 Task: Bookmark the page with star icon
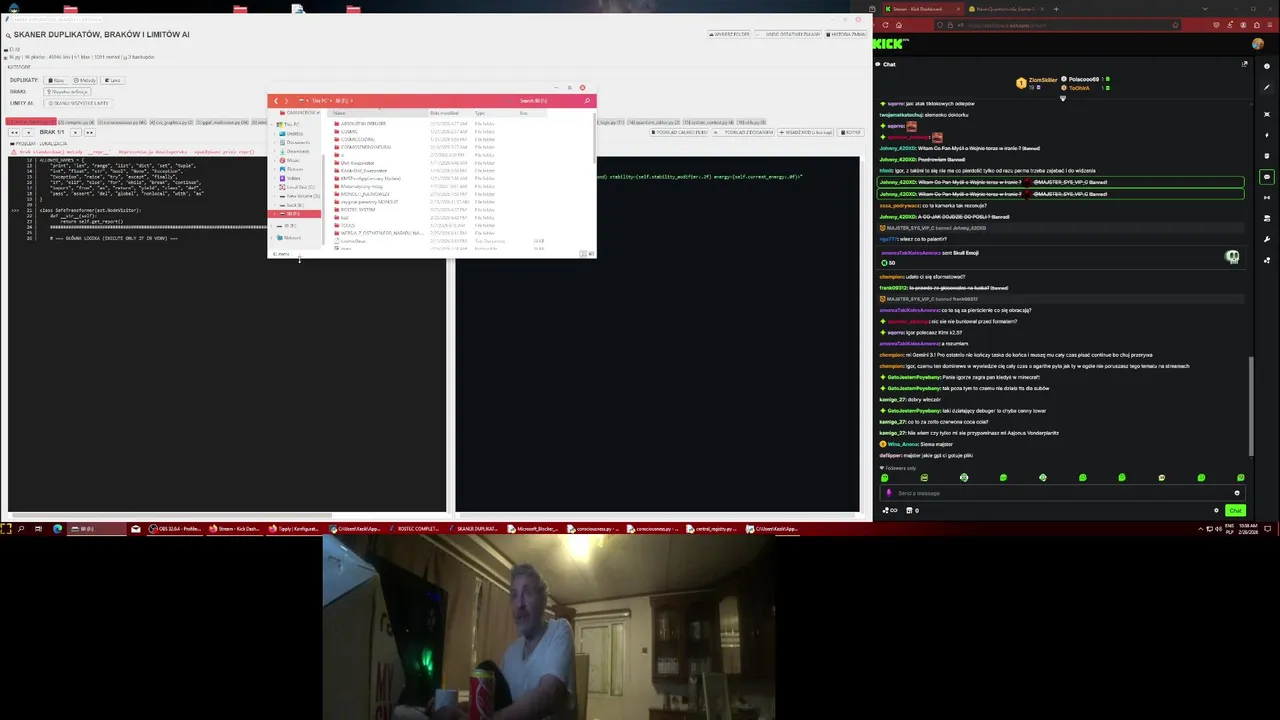1175,25
